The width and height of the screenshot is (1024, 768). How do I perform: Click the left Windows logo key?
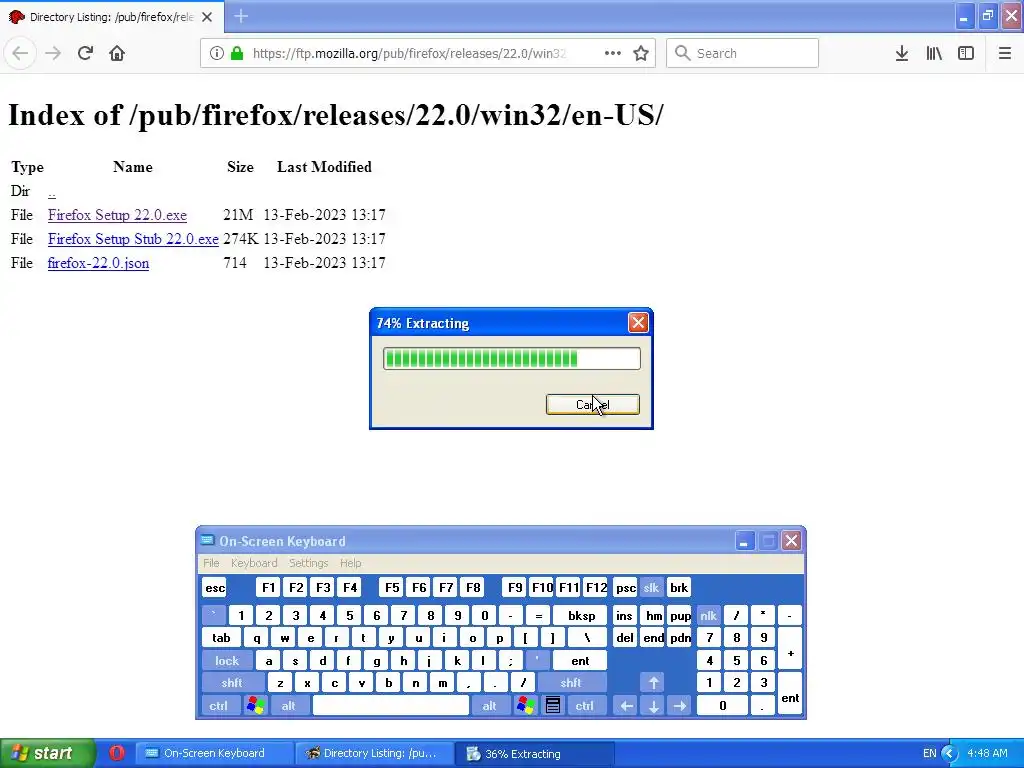[255, 706]
